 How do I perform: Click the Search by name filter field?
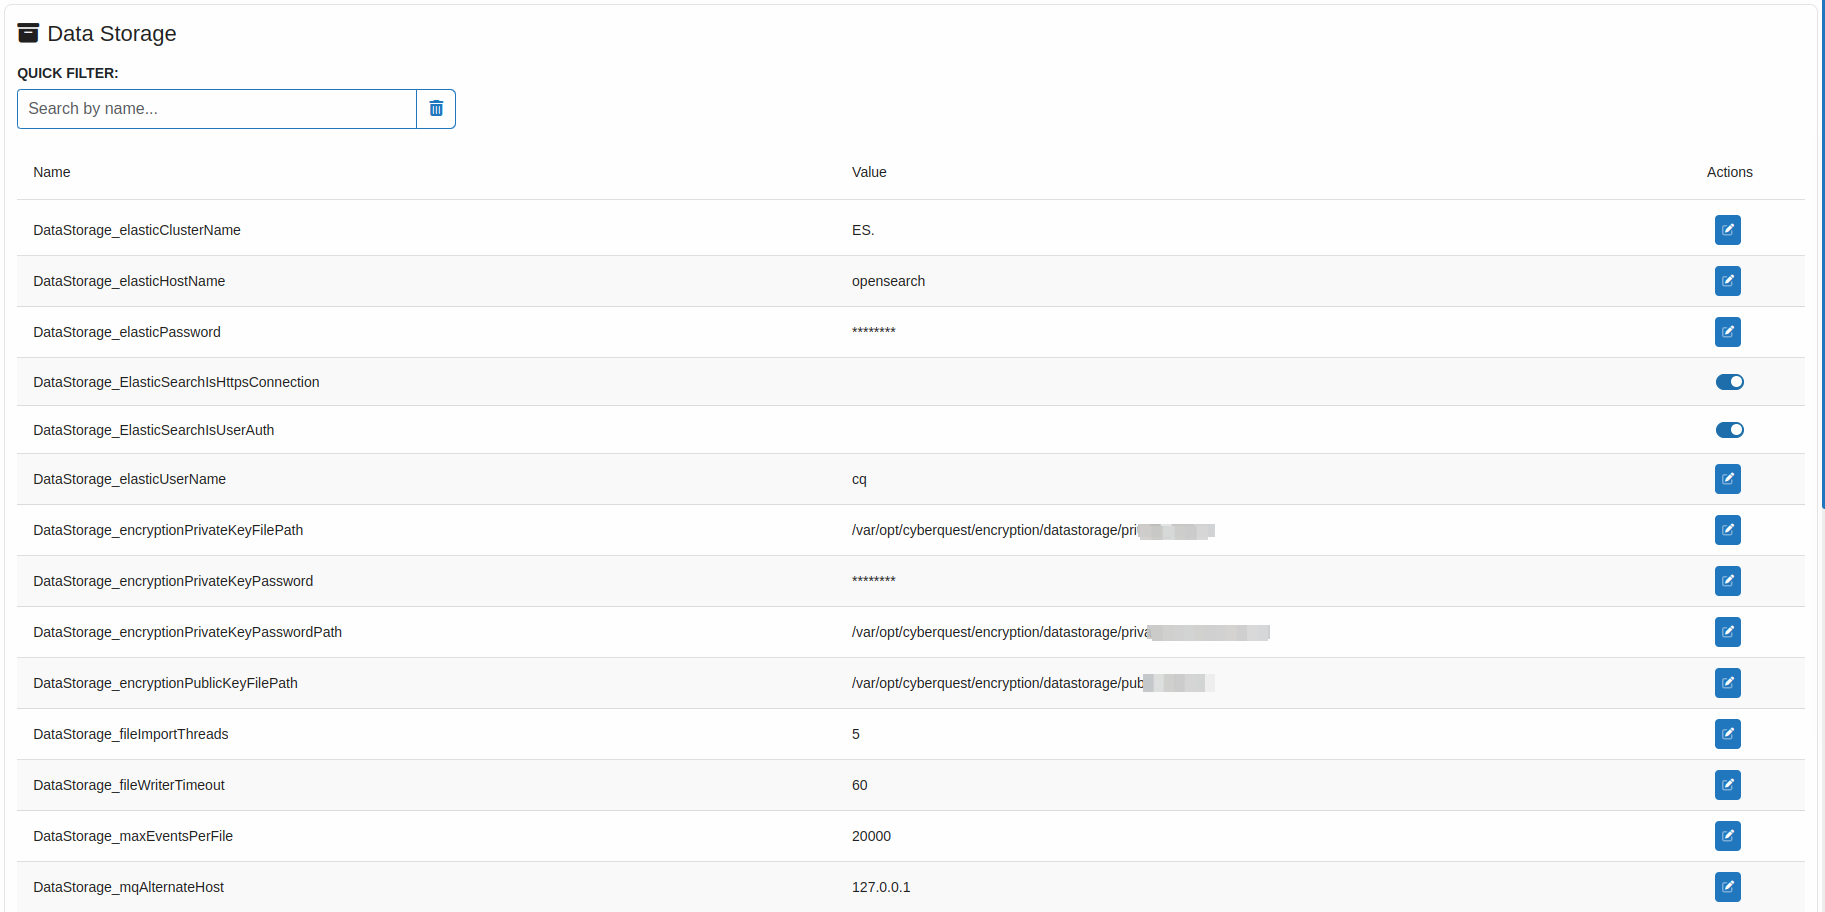coord(217,109)
